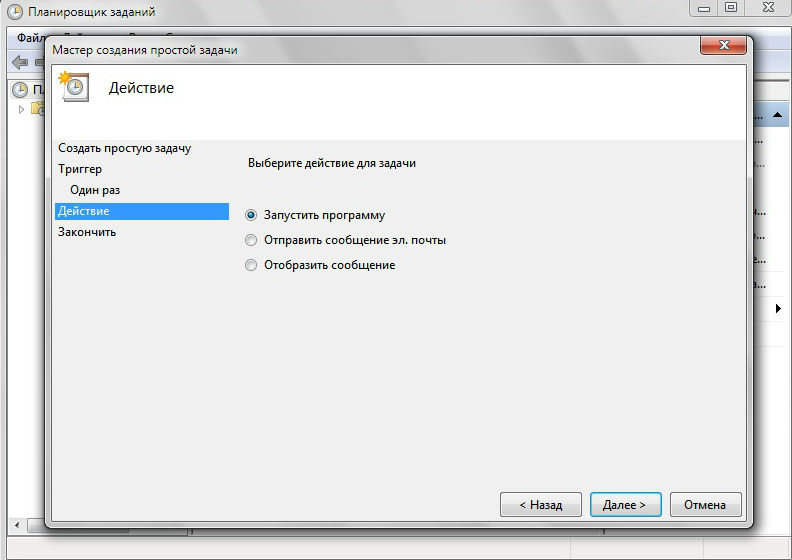
Task: Expand the library folder tree node
Action: [22, 109]
